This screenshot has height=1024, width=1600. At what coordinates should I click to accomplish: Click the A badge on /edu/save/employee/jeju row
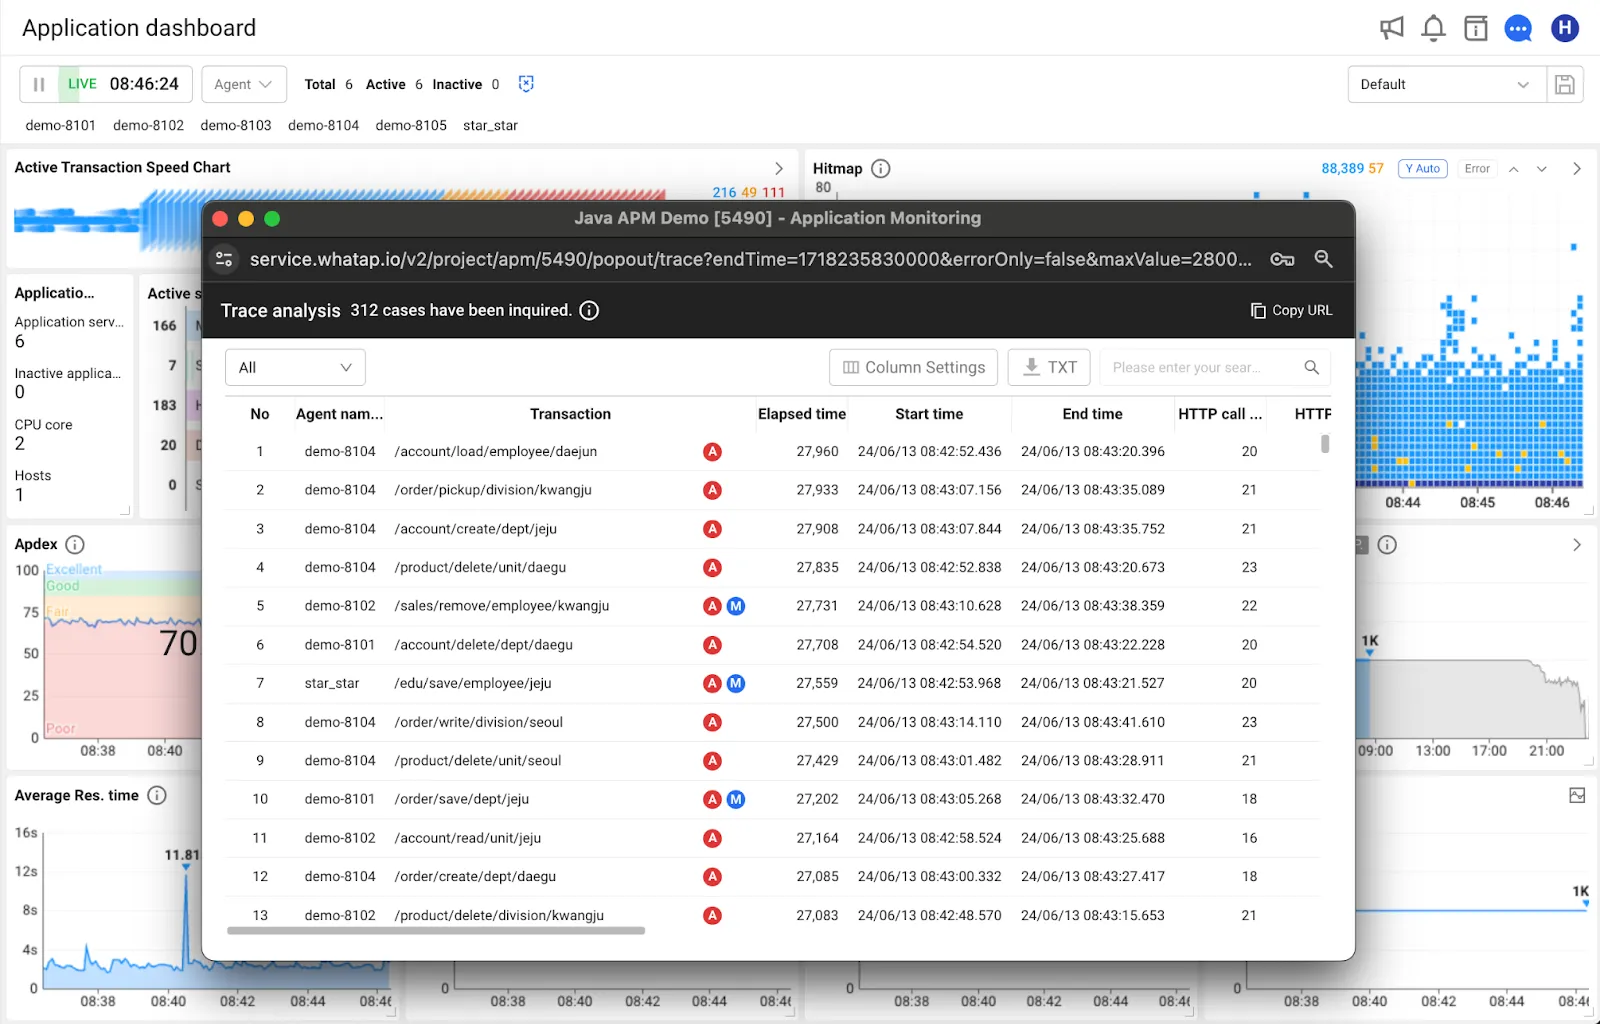click(712, 684)
